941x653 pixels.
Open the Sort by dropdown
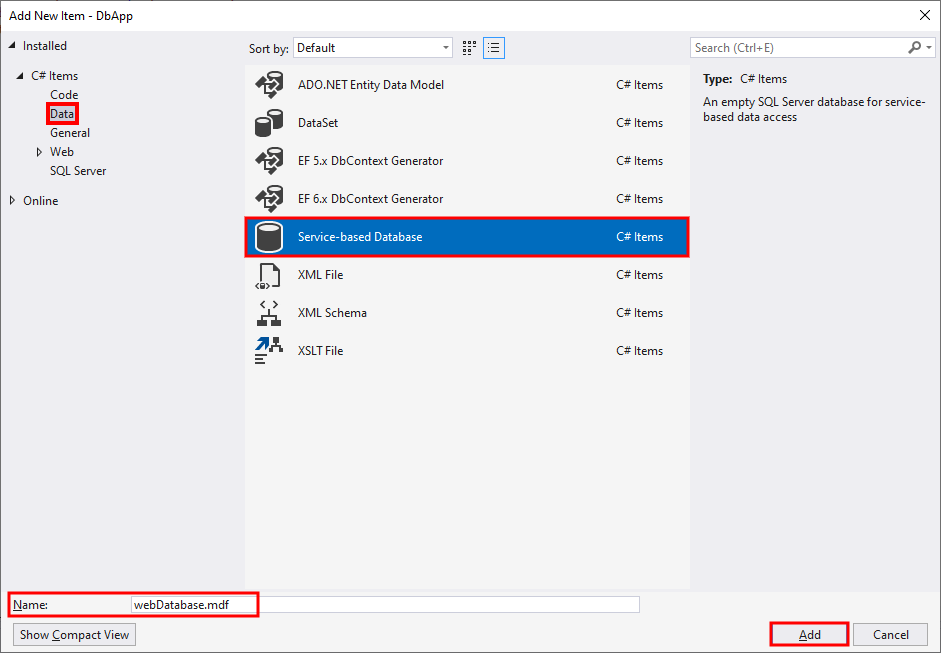coord(373,48)
